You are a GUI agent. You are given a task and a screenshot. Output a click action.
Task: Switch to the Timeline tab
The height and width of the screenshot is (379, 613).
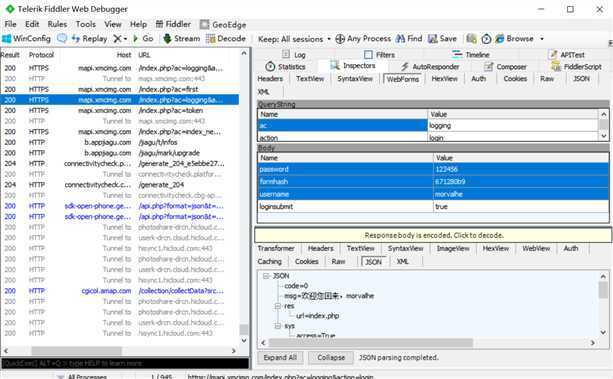[x=470, y=55]
